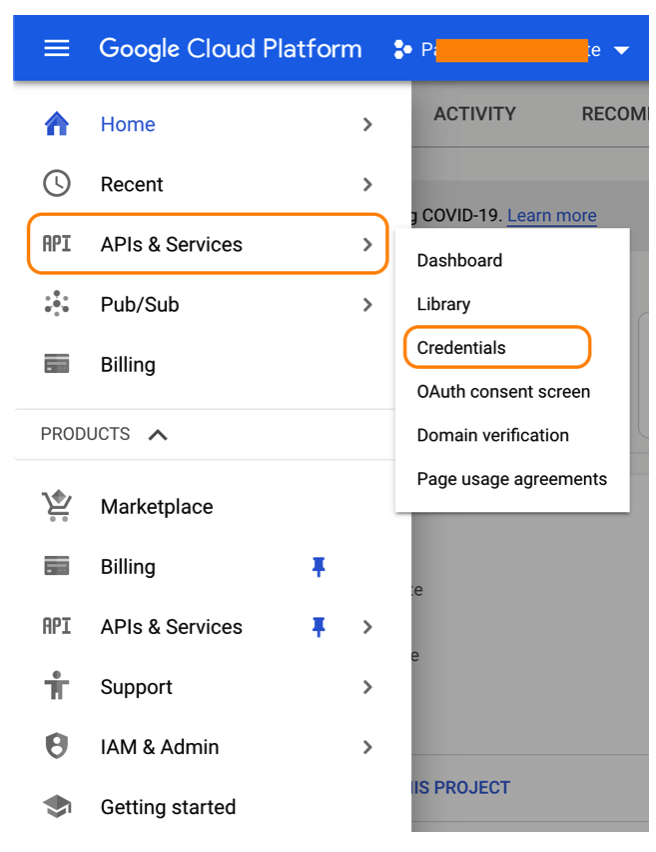The width and height of the screenshot is (656, 852).
Task: Click the Support figure icon
Action: point(57,687)
